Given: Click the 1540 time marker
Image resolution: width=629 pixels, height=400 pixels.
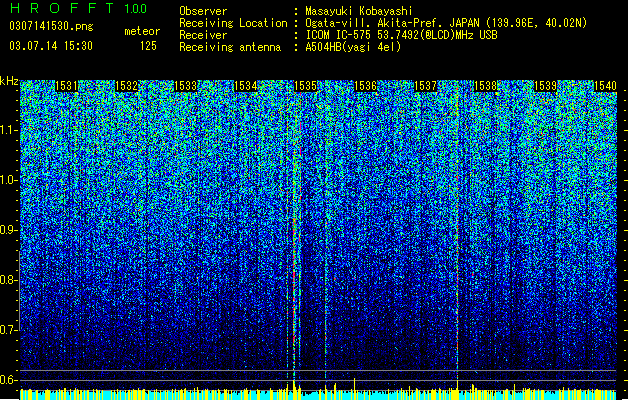Looking at the screenshot, I should (605, 86).
